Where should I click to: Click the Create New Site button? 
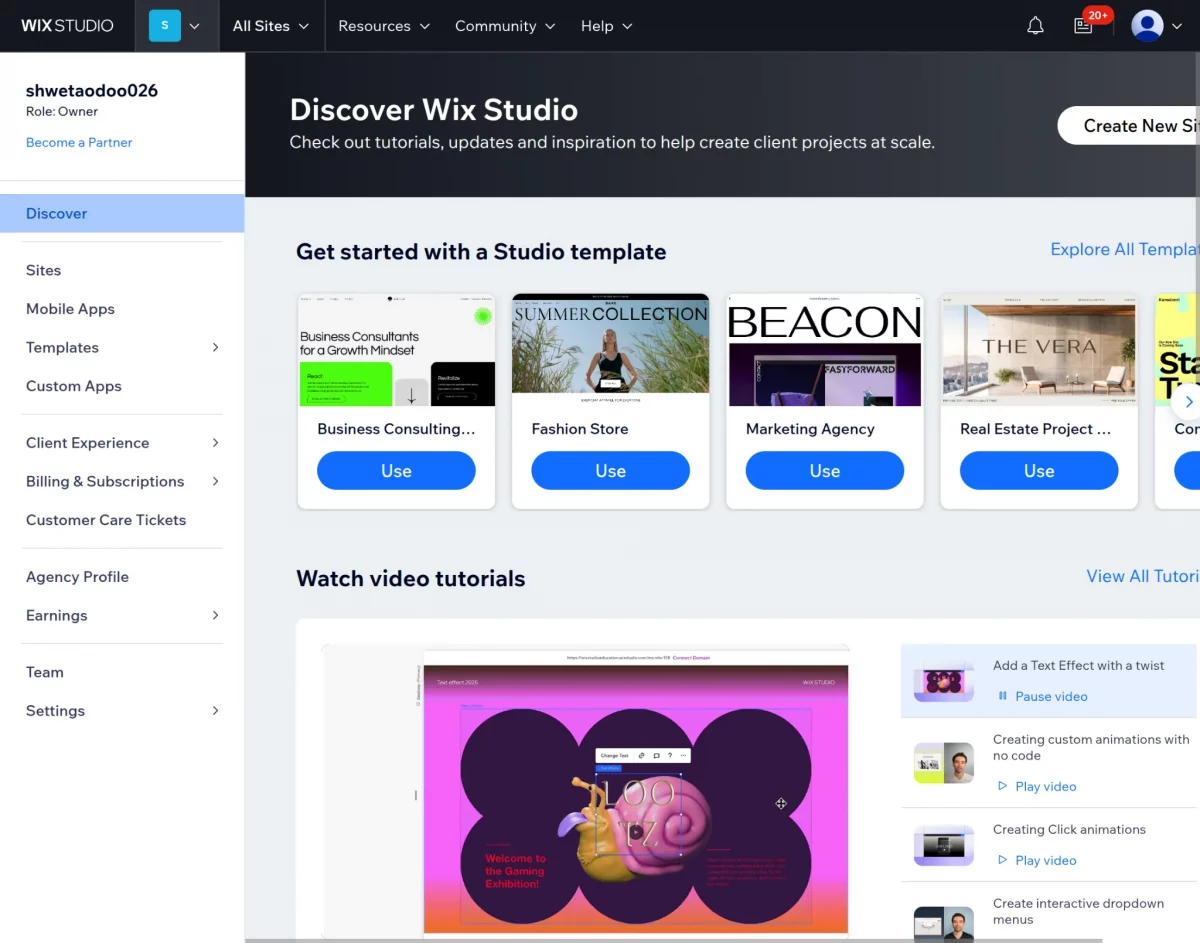[x=1130, y=125]
